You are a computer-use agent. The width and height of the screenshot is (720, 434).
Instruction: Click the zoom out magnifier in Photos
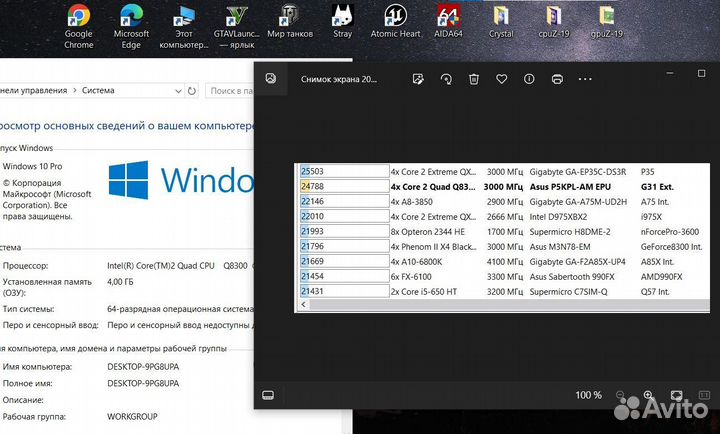coord(620,395)
